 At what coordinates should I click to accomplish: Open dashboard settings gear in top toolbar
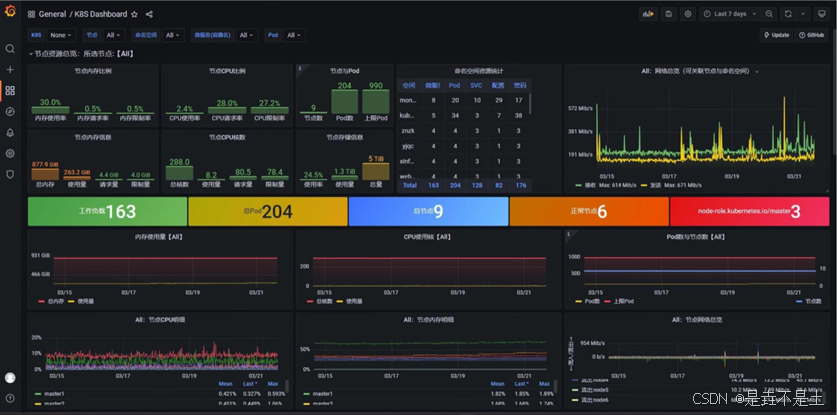coord(688,14)
